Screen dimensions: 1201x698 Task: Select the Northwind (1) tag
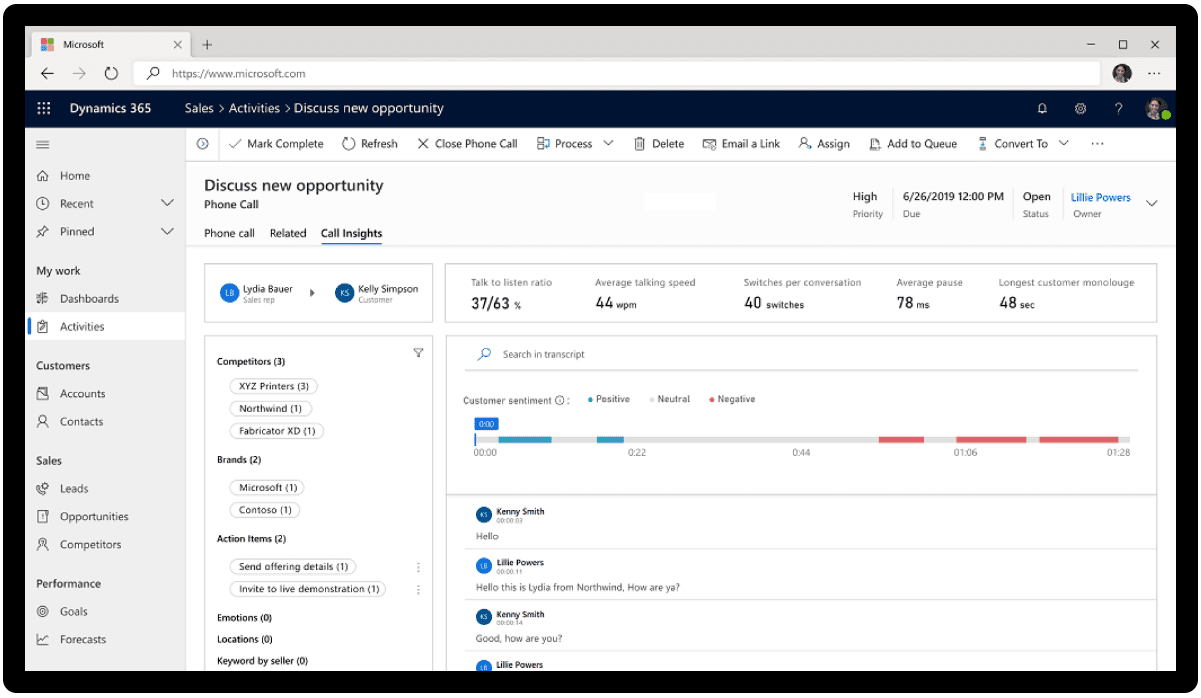[270, 408]
